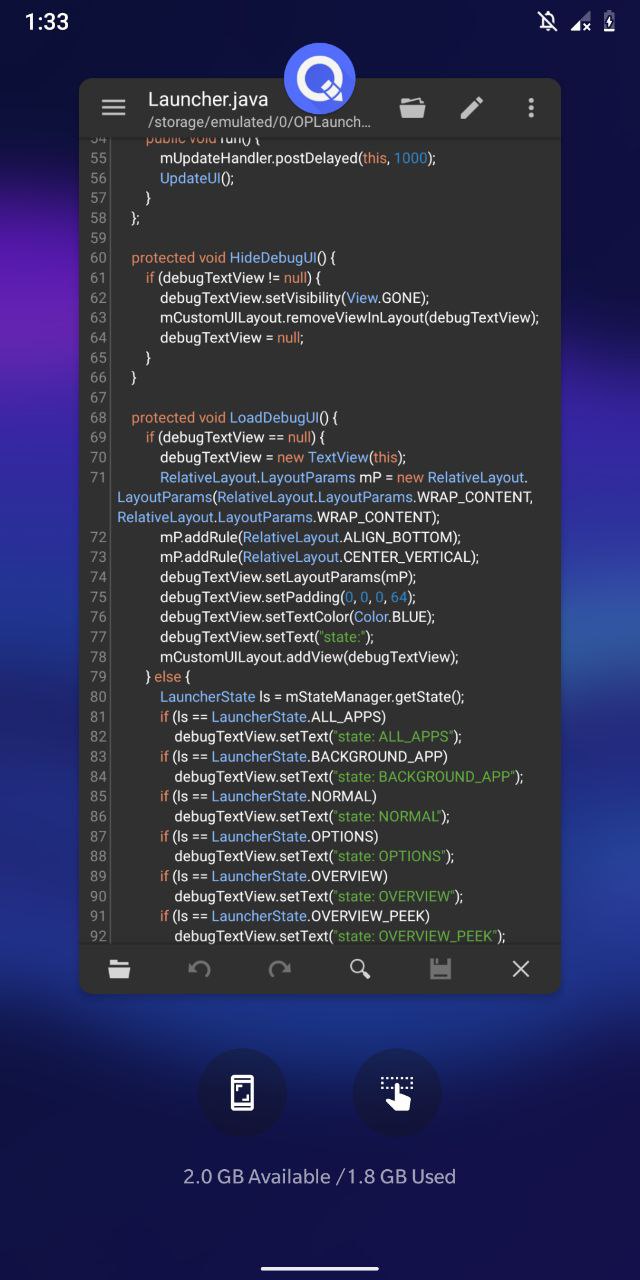
Task: Open the three-dot overflow menu
Action: 531,108
